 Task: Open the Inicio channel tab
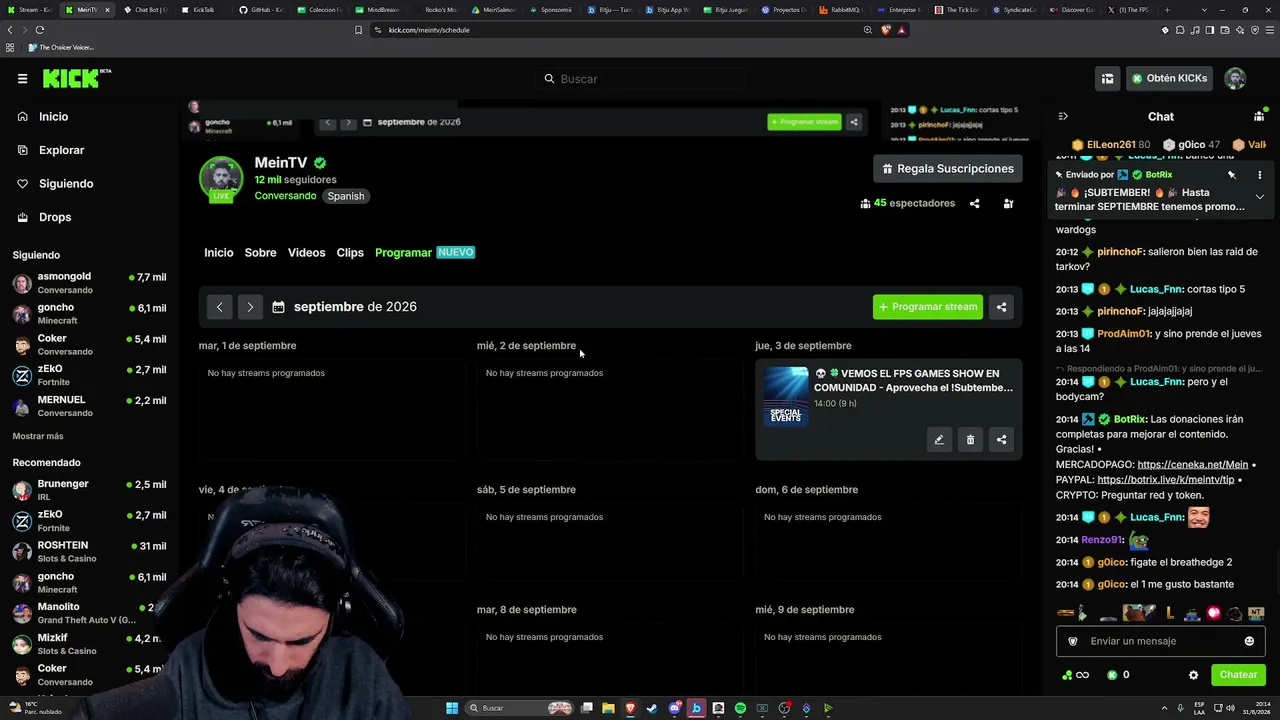(x=218, y=253)
